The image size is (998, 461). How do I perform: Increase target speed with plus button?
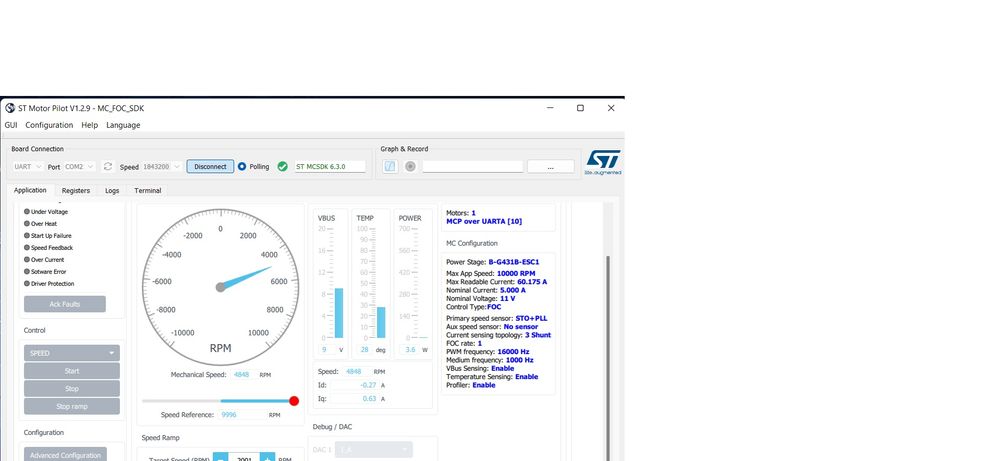pos(267,458)
